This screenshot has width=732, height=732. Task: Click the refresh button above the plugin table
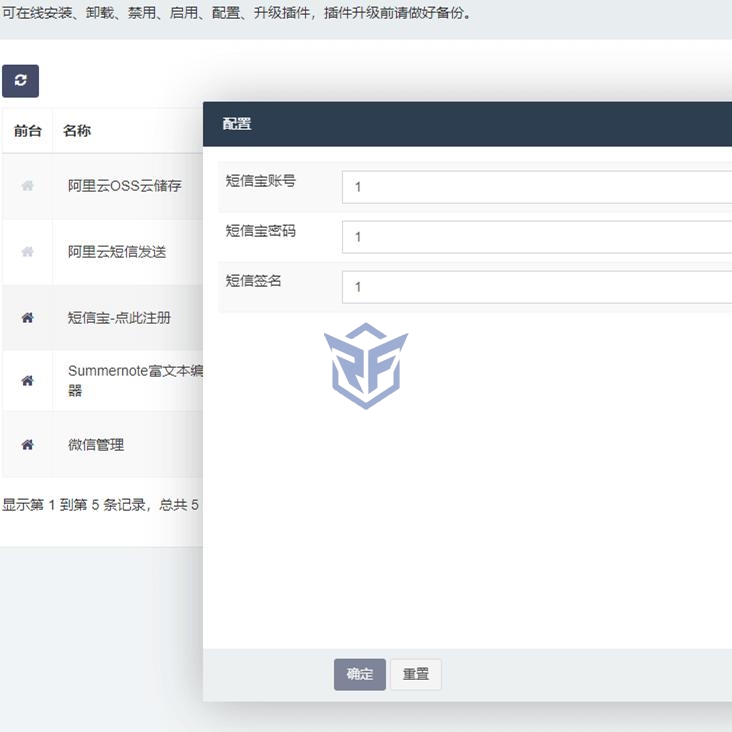(20, 81)
